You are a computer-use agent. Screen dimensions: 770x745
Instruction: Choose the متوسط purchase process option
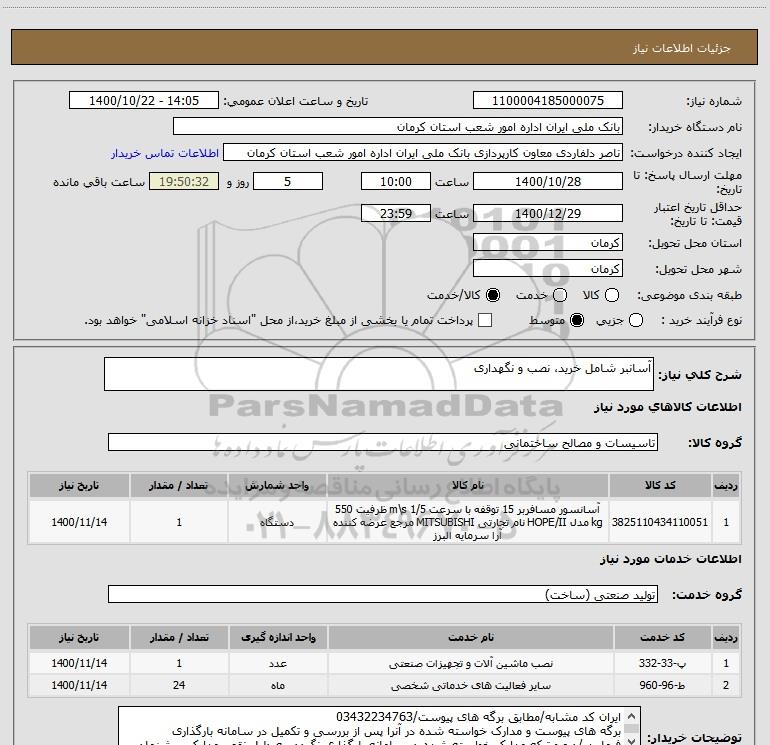pos(577,321)
